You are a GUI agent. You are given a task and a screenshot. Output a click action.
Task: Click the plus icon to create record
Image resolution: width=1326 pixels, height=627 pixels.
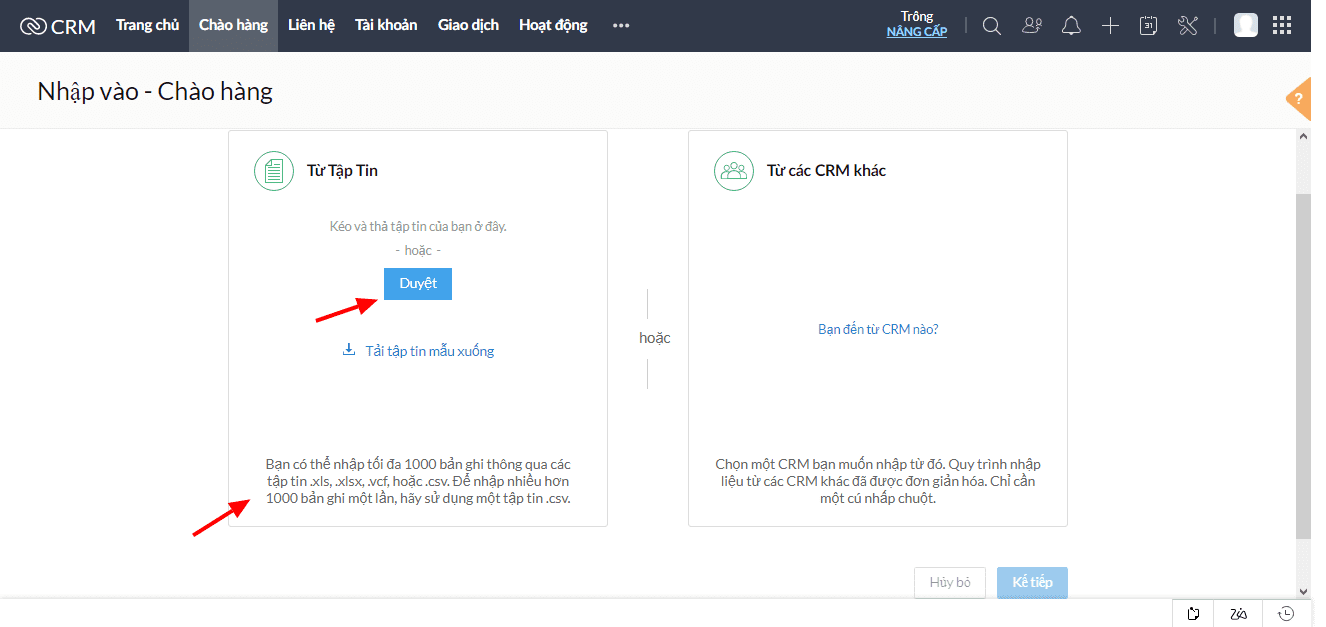tap(1110, 26)
